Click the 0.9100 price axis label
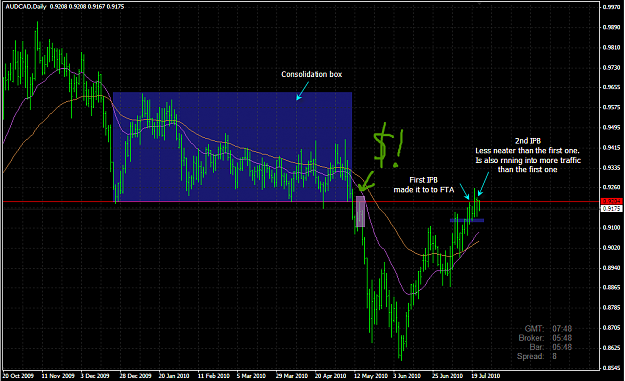This screenshot has height=381, width=625. point(611,228)
